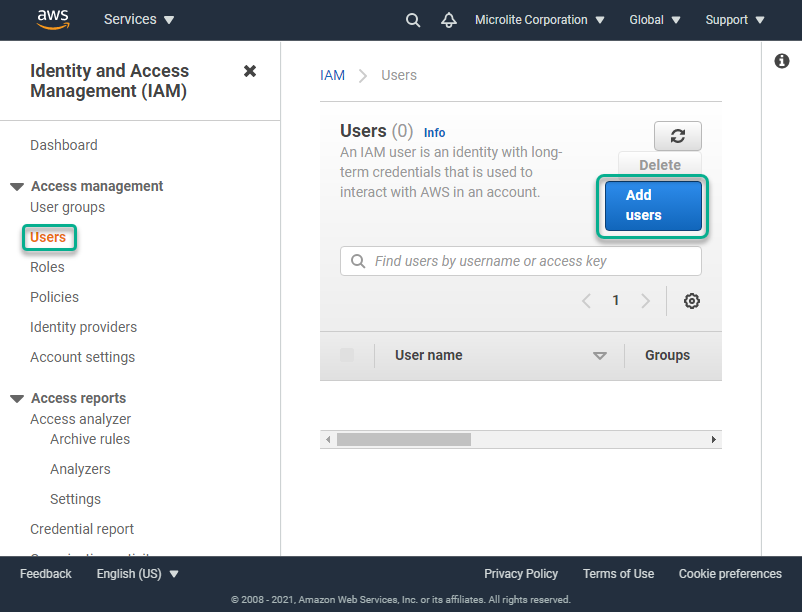Open Identity providers in sidebar

pos(83,327)
